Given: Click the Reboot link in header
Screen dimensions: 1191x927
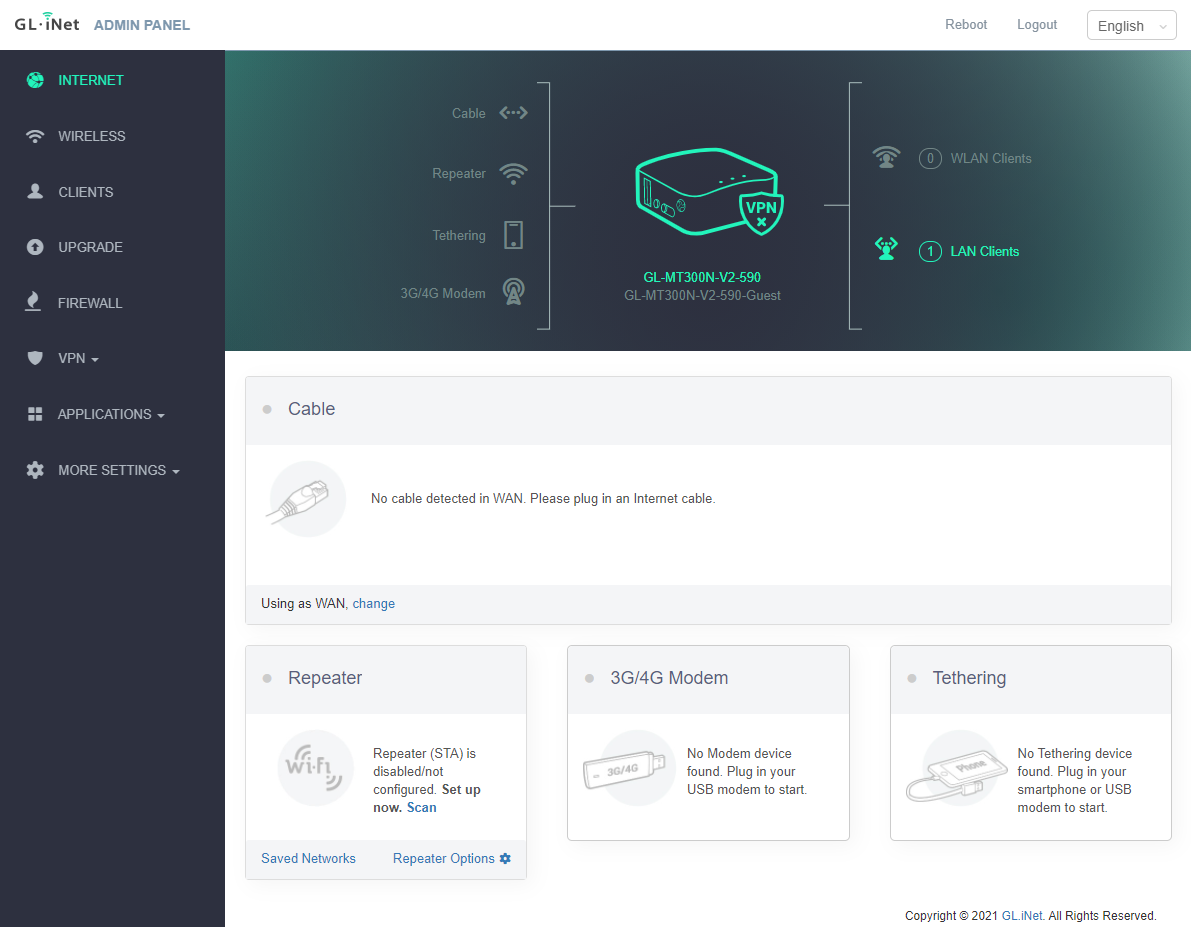Looking at the screenshot, I should point(966,25).
